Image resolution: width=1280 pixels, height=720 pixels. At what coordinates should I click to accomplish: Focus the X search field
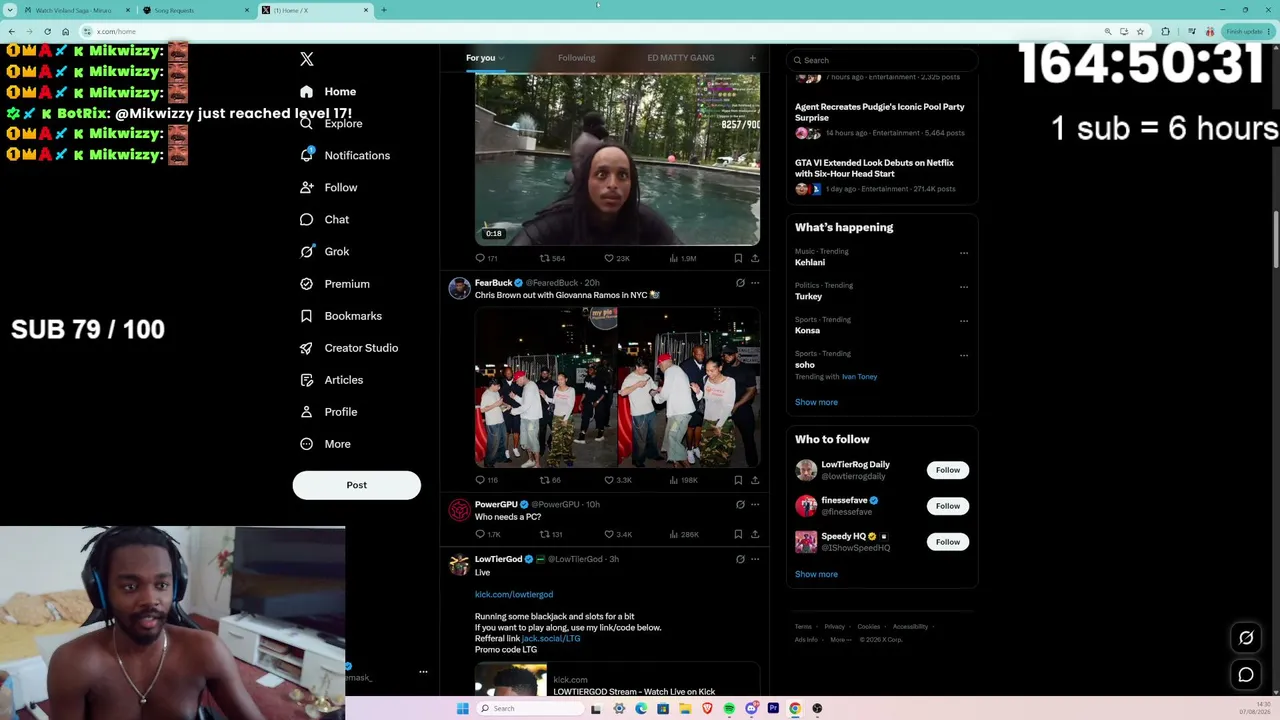(882, 60)
